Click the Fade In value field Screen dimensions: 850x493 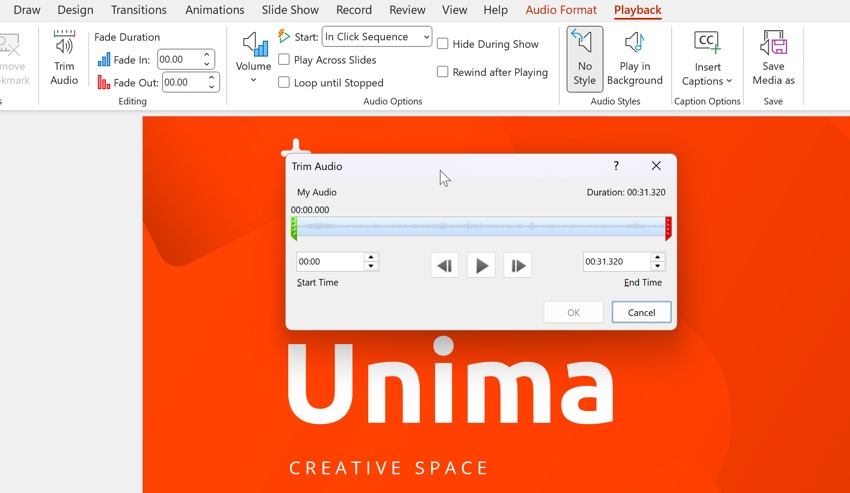point(179,59)
